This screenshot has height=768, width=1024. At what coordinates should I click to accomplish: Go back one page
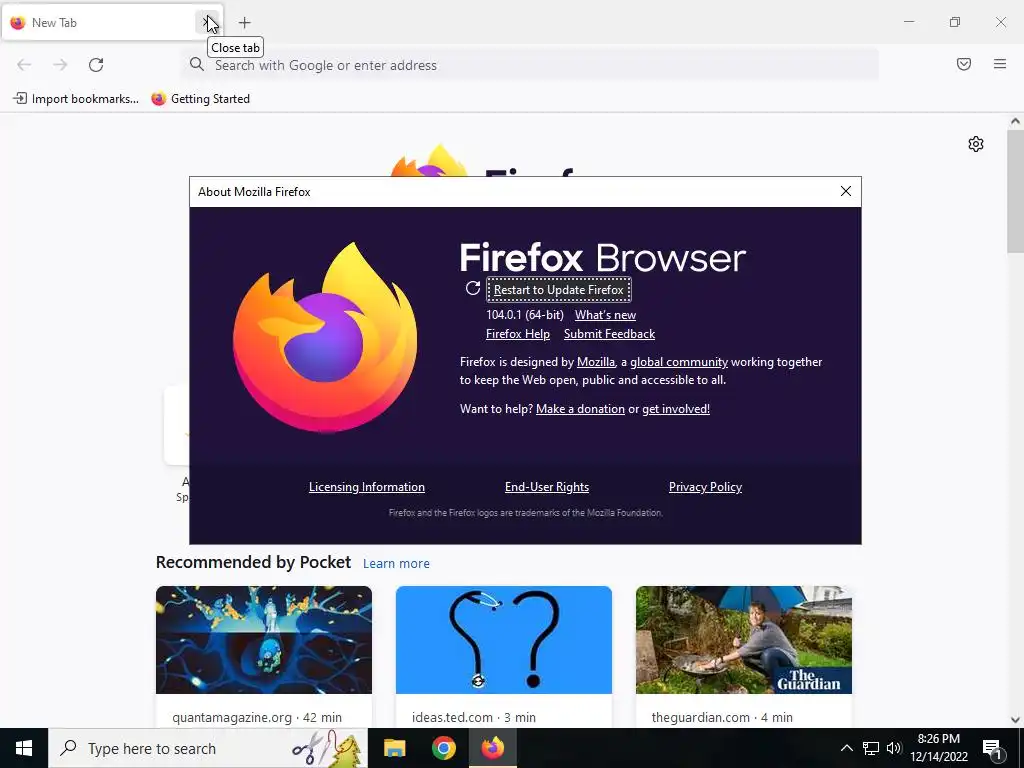coord(24,65)
